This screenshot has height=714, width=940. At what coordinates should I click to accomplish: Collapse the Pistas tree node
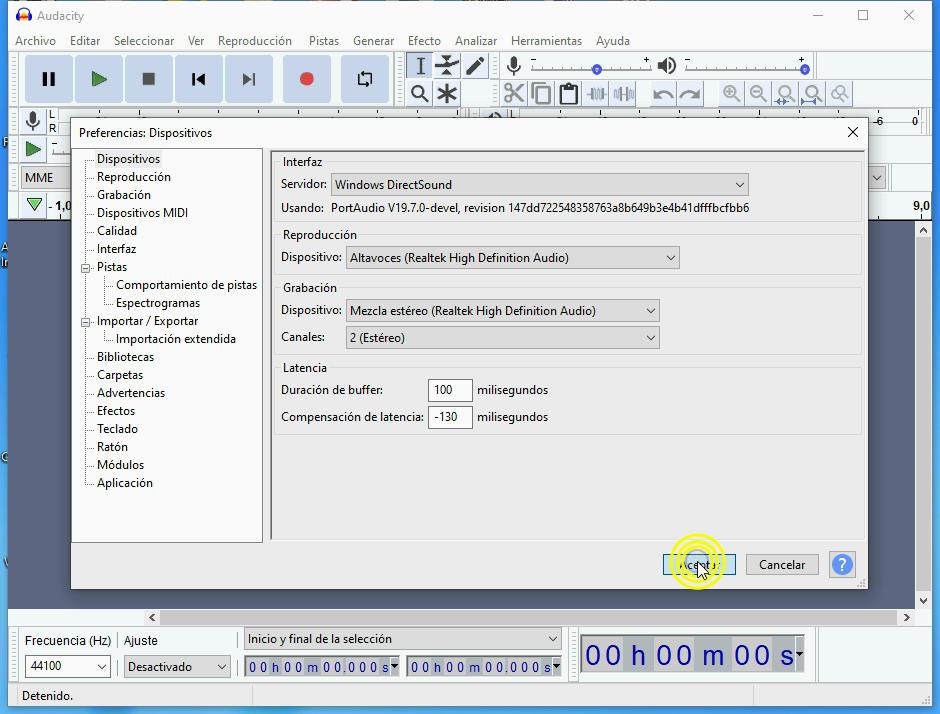[85, 268]
